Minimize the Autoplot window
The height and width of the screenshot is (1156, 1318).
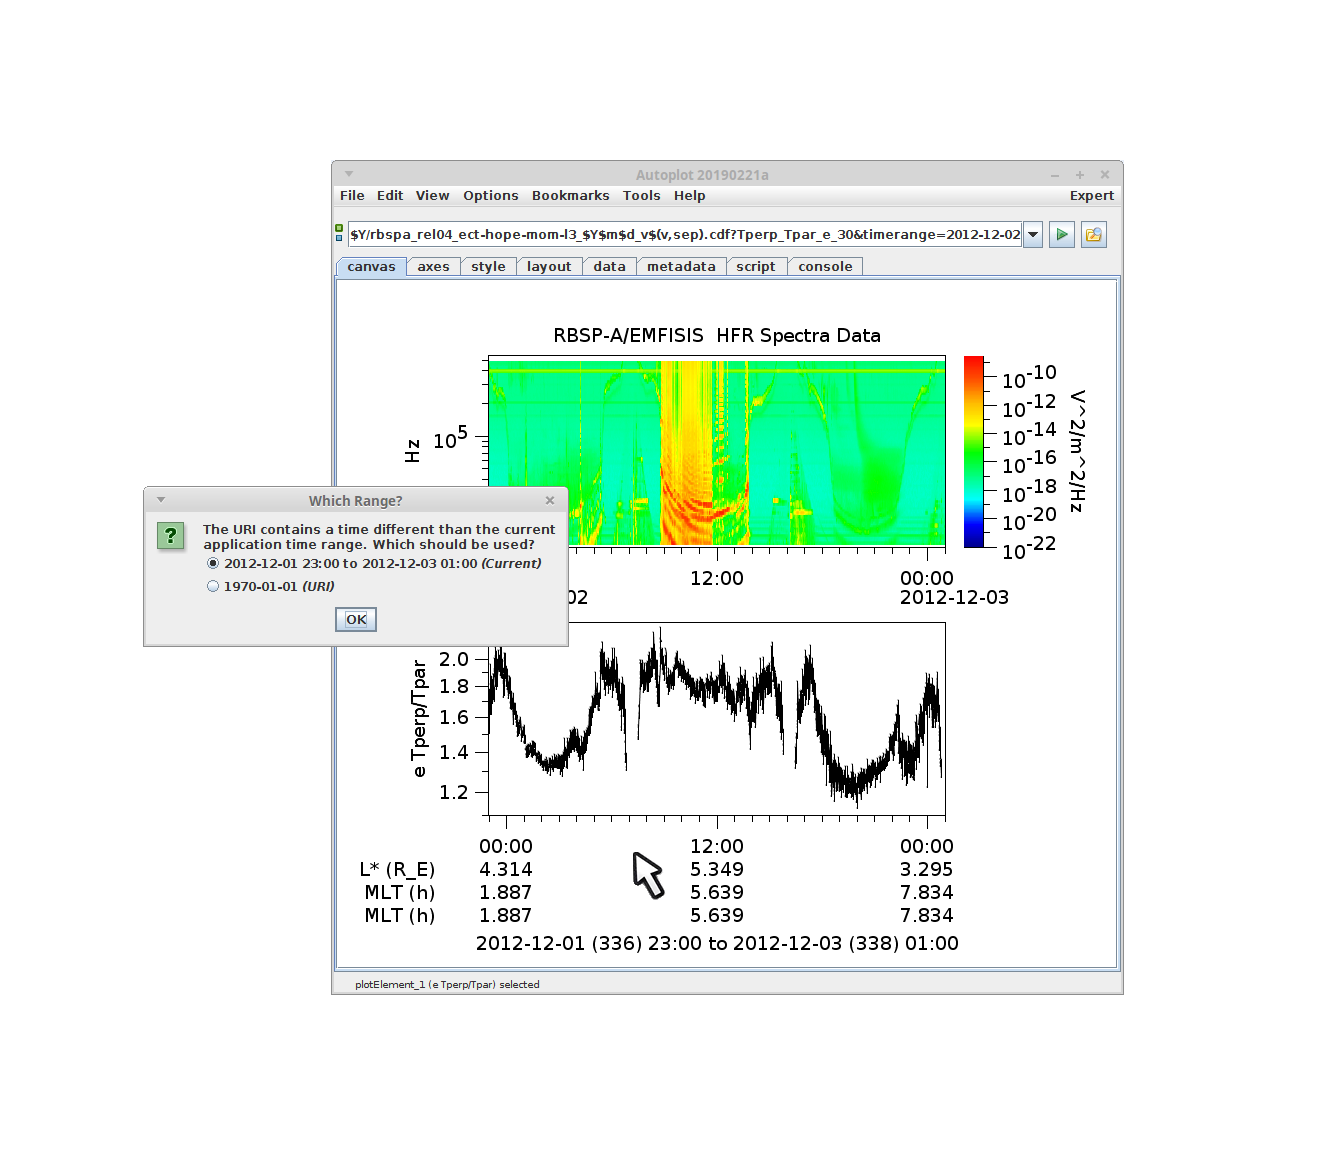pyautogui.click(x=1055, y=175)
